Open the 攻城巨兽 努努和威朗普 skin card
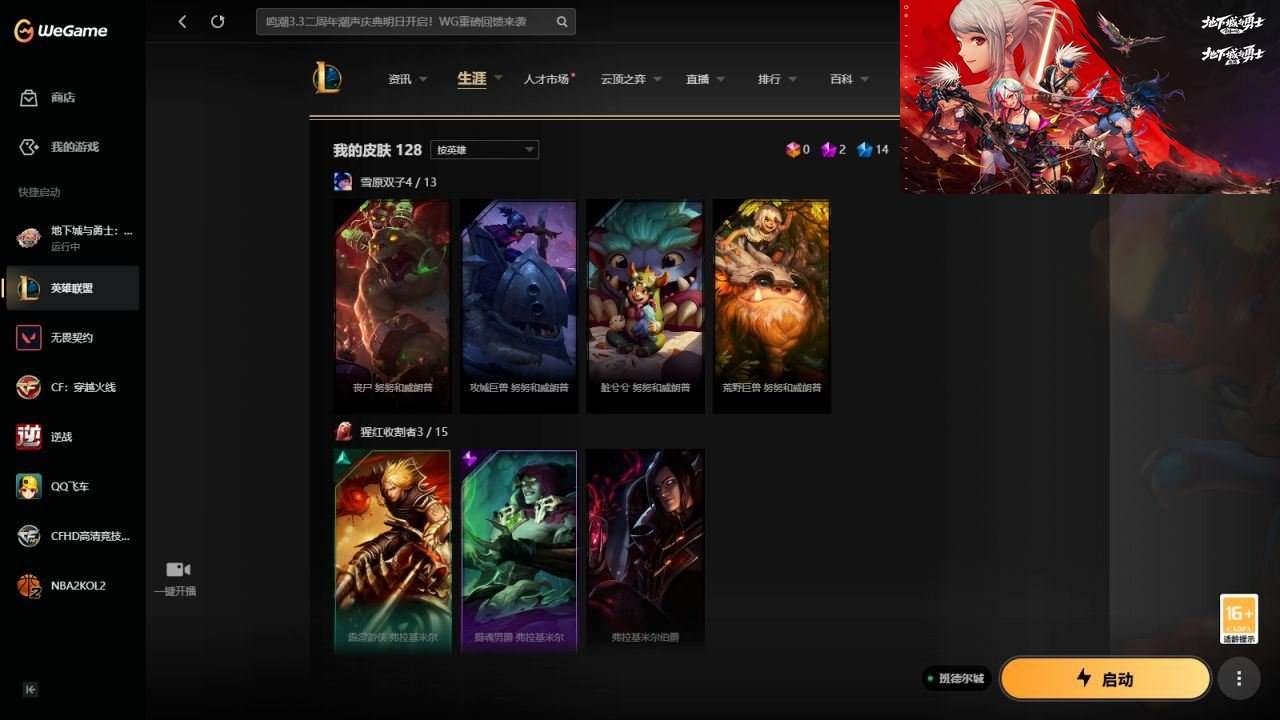The height and width of the screenshot is (720, 1280). [519, 306]
